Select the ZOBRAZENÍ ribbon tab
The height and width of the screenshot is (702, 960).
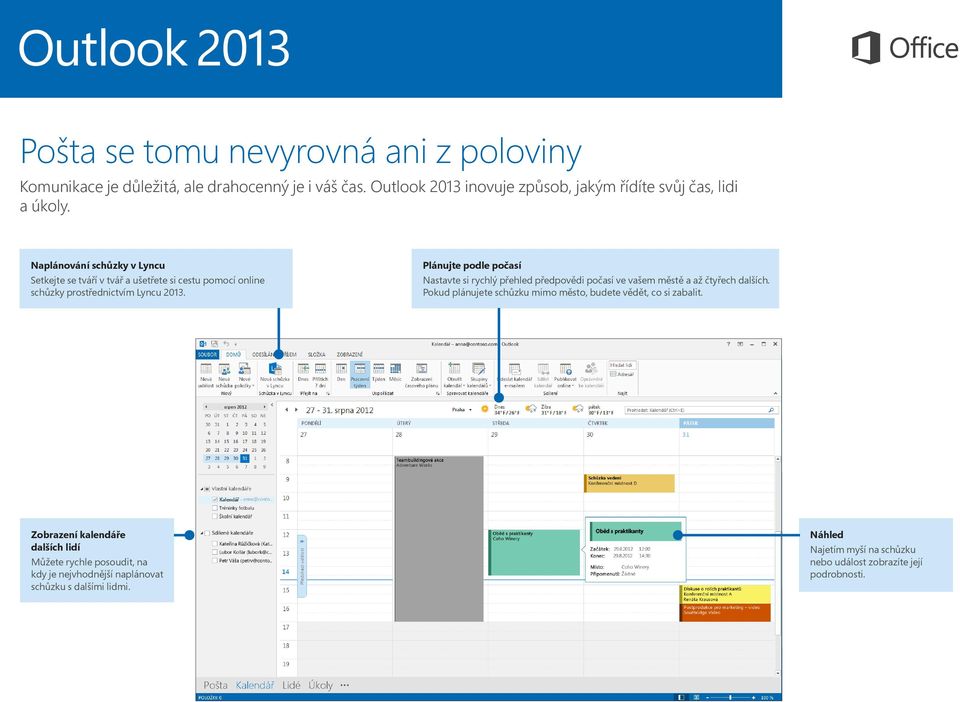[x=350, y=354]
